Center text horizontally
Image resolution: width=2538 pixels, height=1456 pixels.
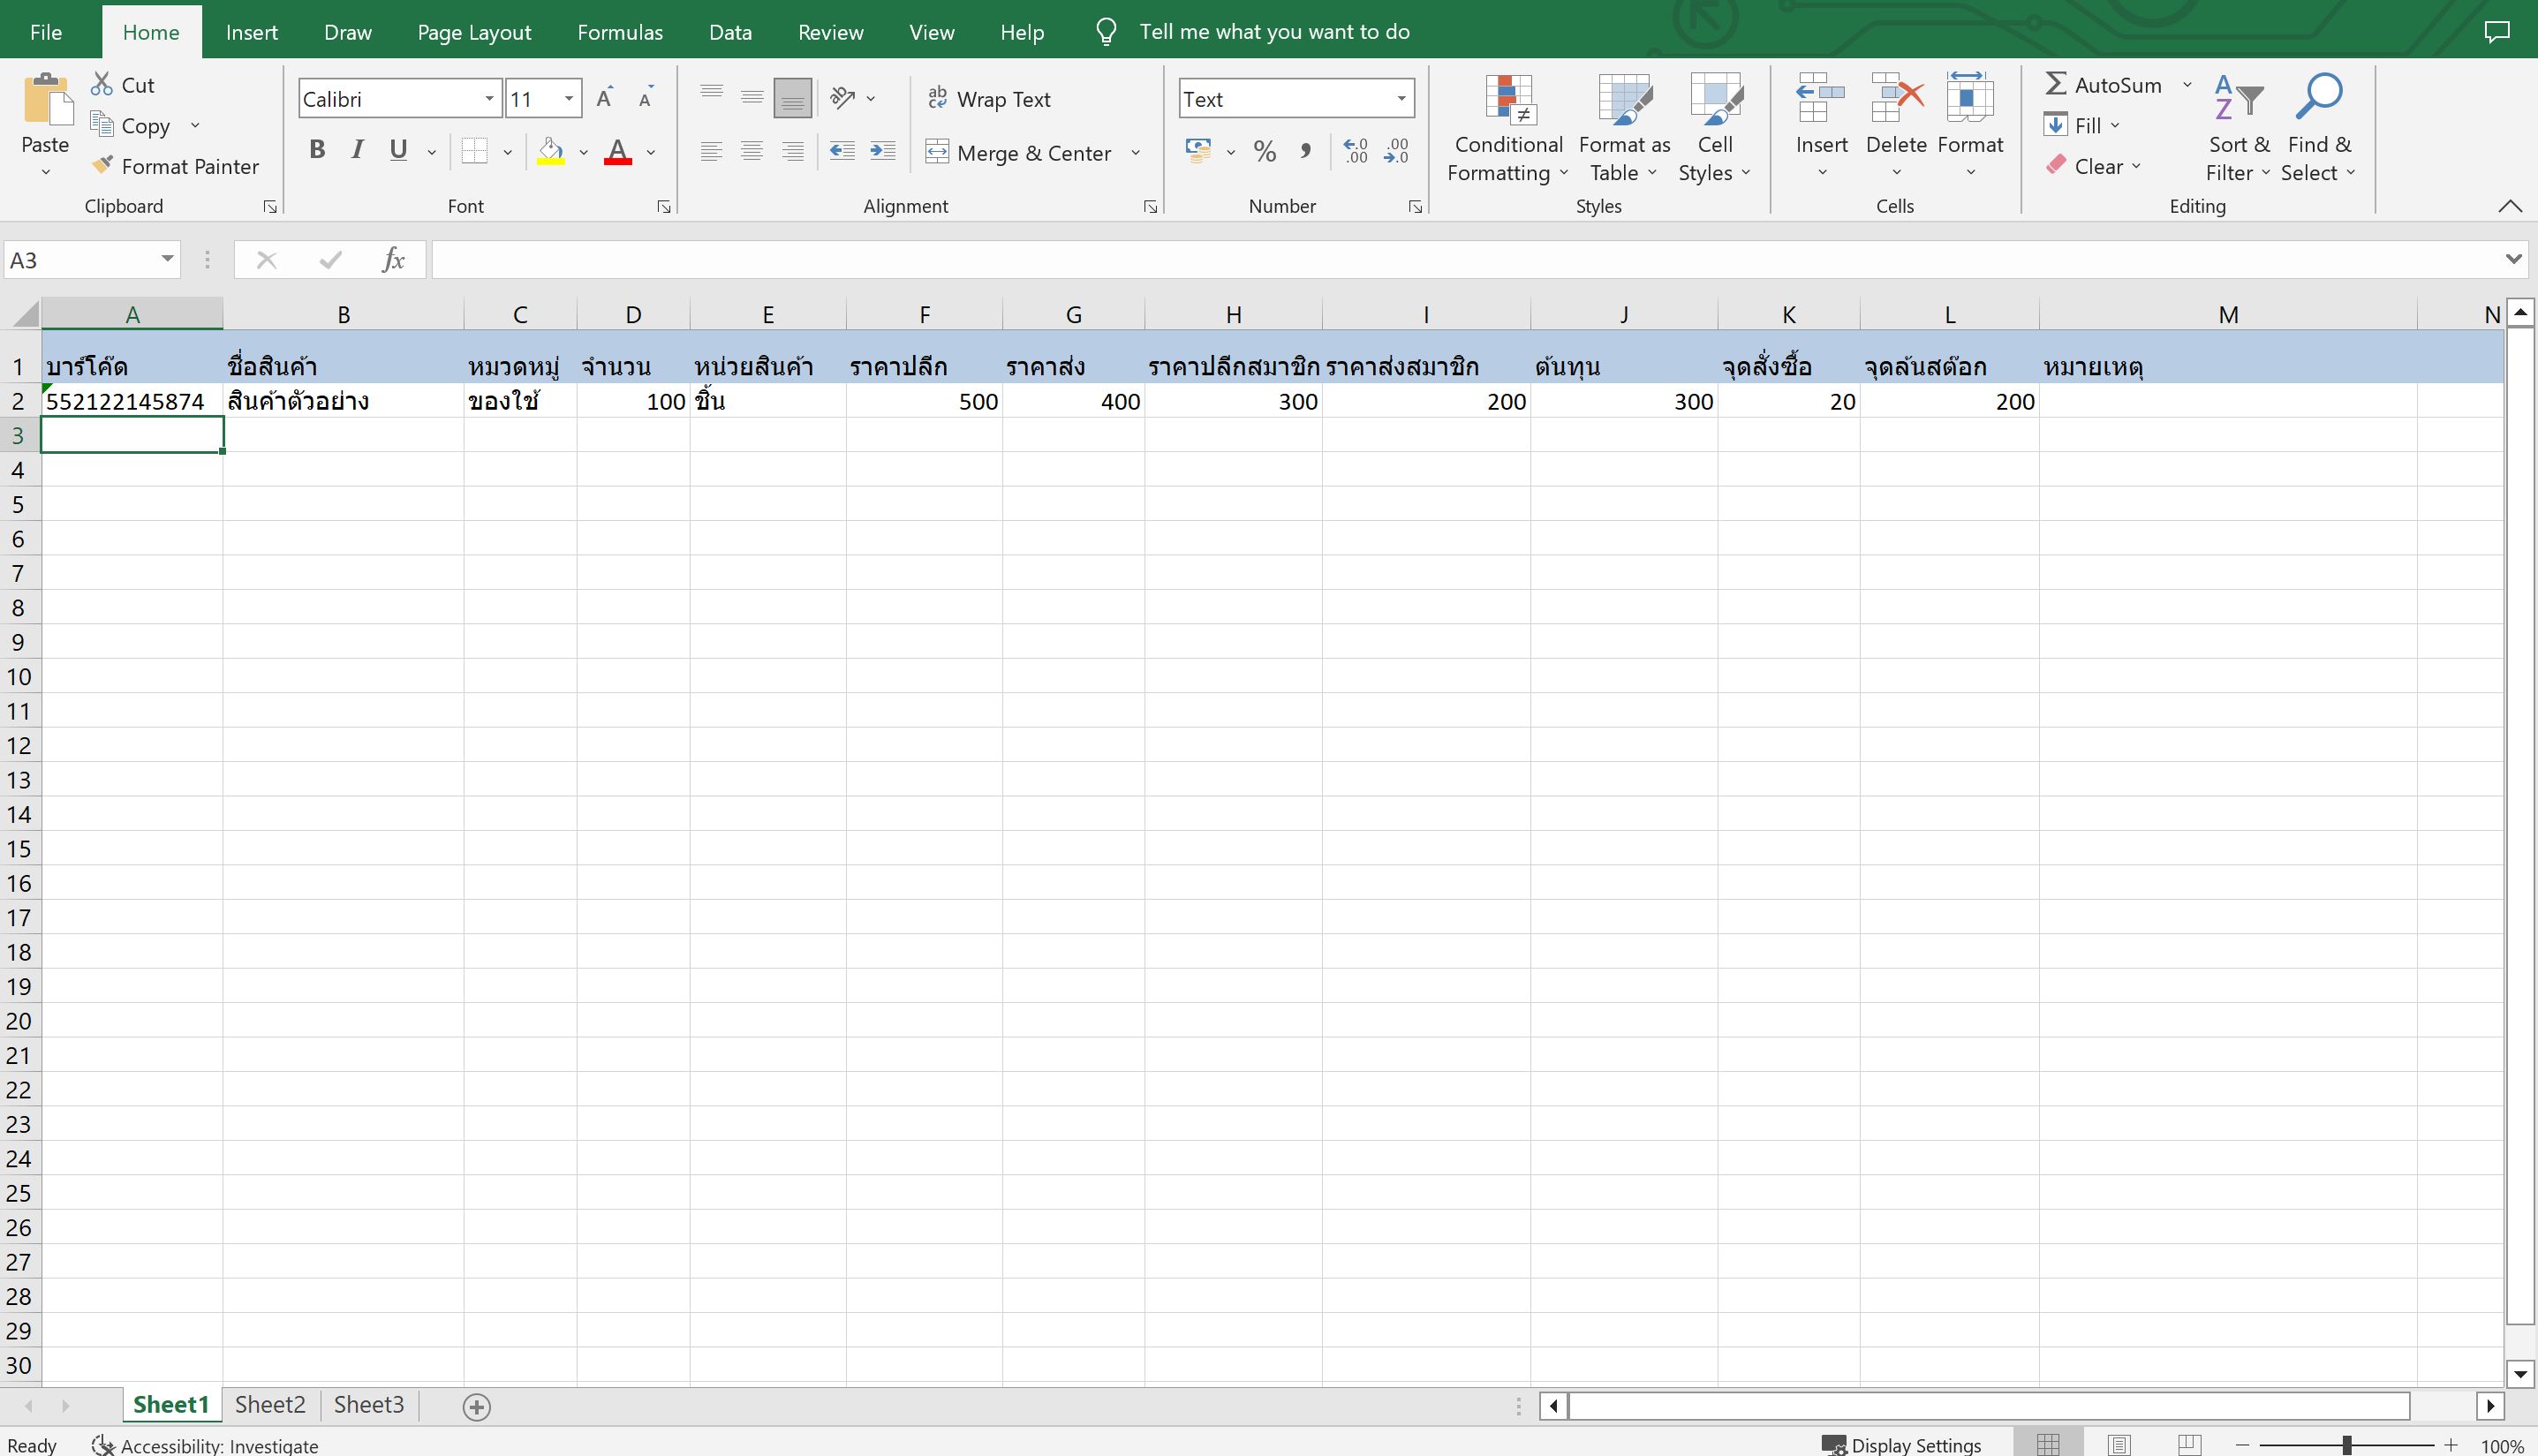(752, 151)
